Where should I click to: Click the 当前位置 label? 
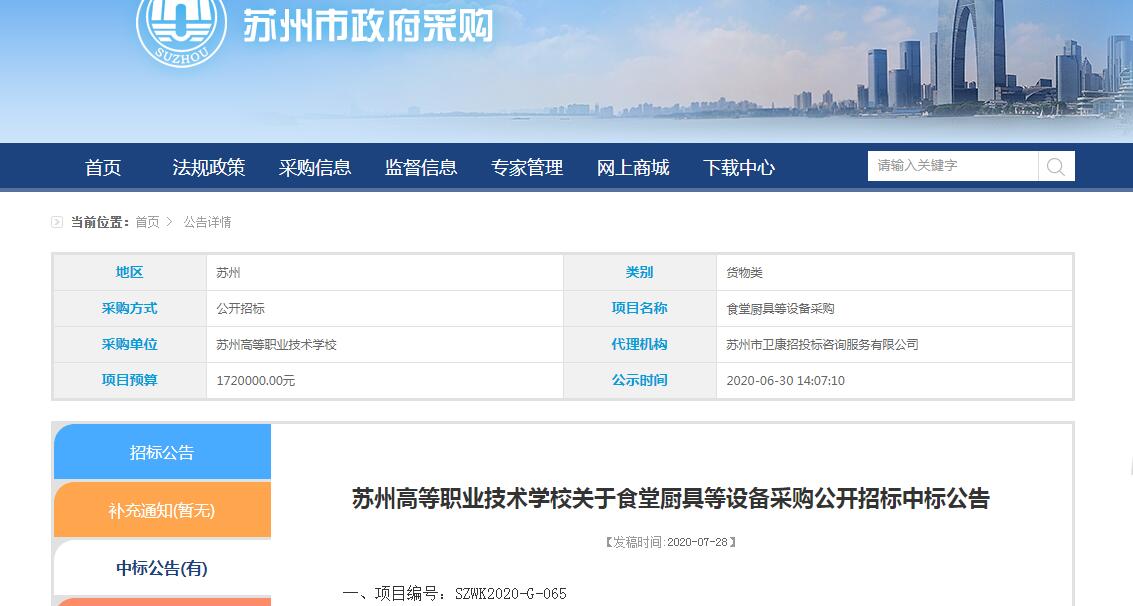pos(100,222)
